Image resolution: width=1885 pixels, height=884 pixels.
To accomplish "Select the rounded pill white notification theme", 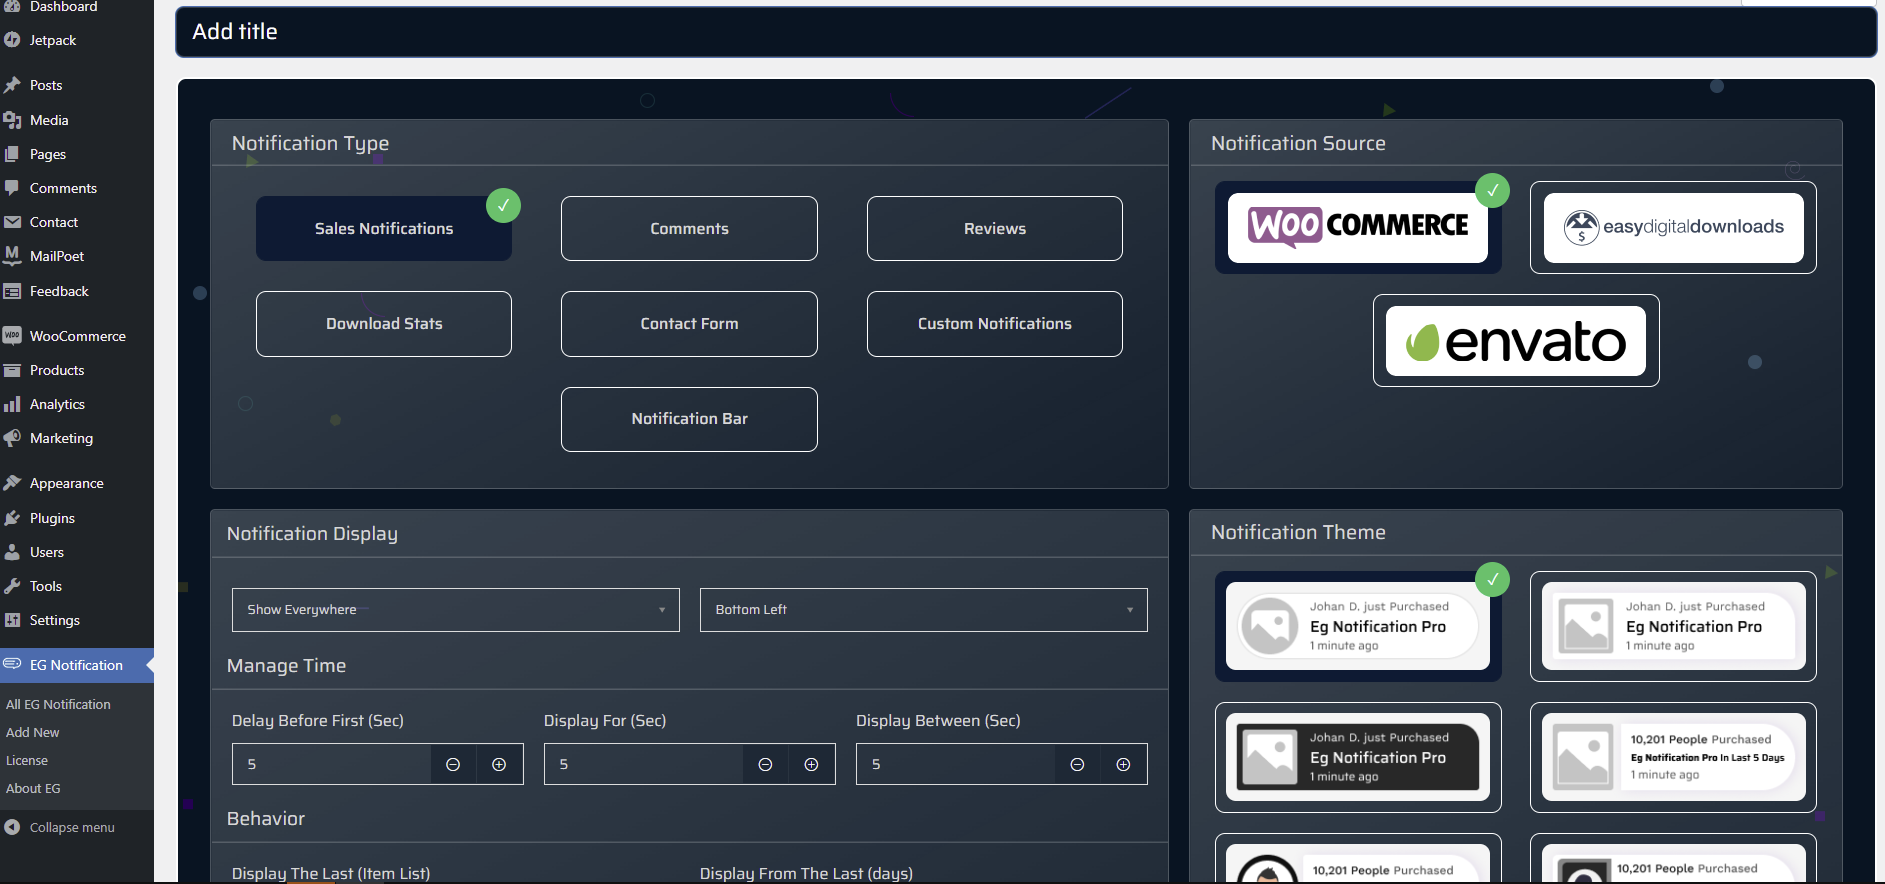I will [1358, 626].
